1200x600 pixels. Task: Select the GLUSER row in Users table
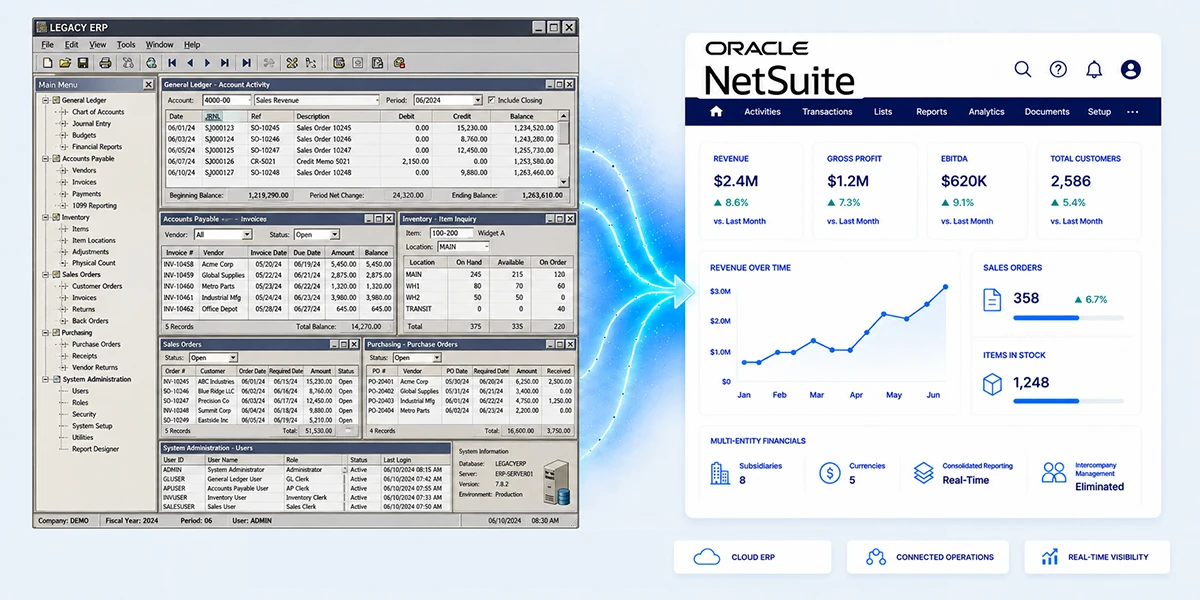[x=305, y=479]
